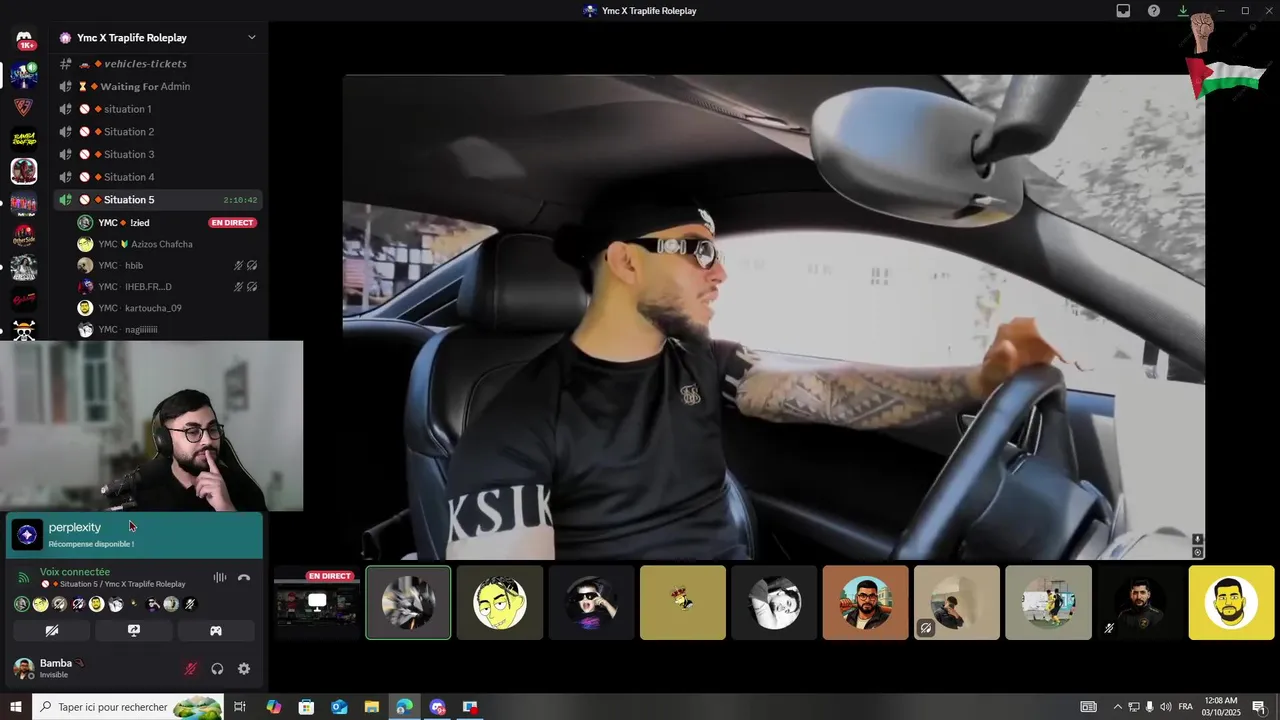This screenshot has width=1280, height=720.
Task: Open the red shield server icon
Action: coord(24,107)
